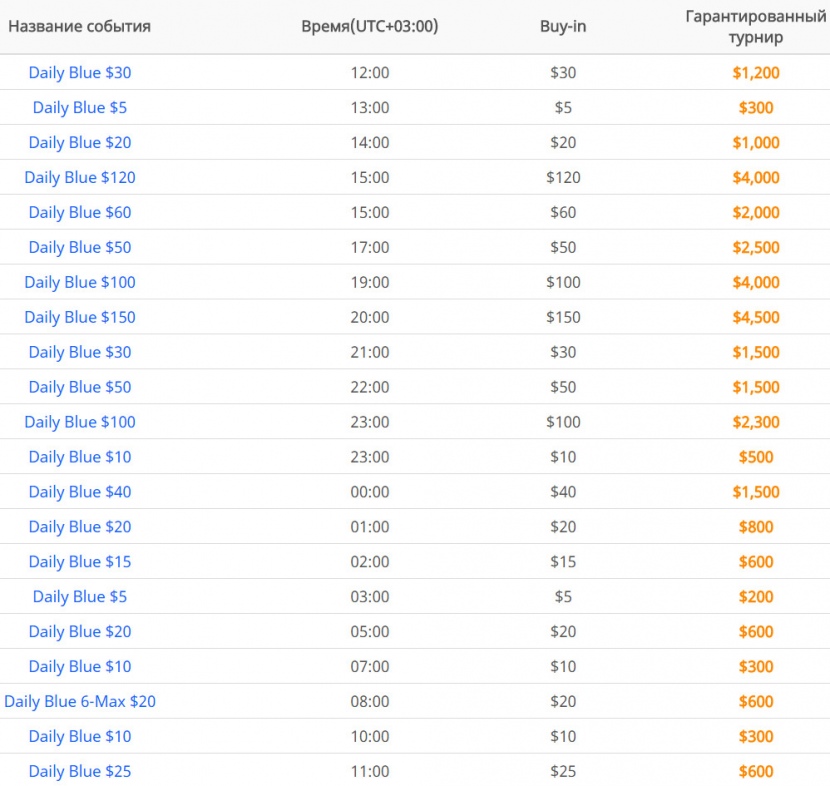Viewport: 830px width, 786px height.
Task: Click the Buy-in column header
Action: (x=563, y=26)
